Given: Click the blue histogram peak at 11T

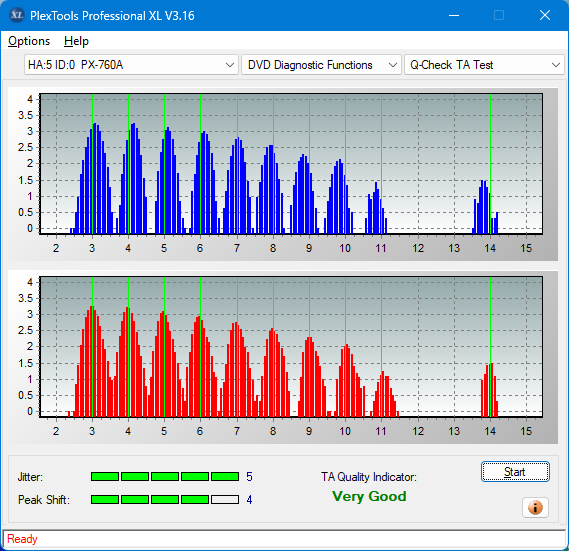Looking at the screenshot, I should pos(376,208).
